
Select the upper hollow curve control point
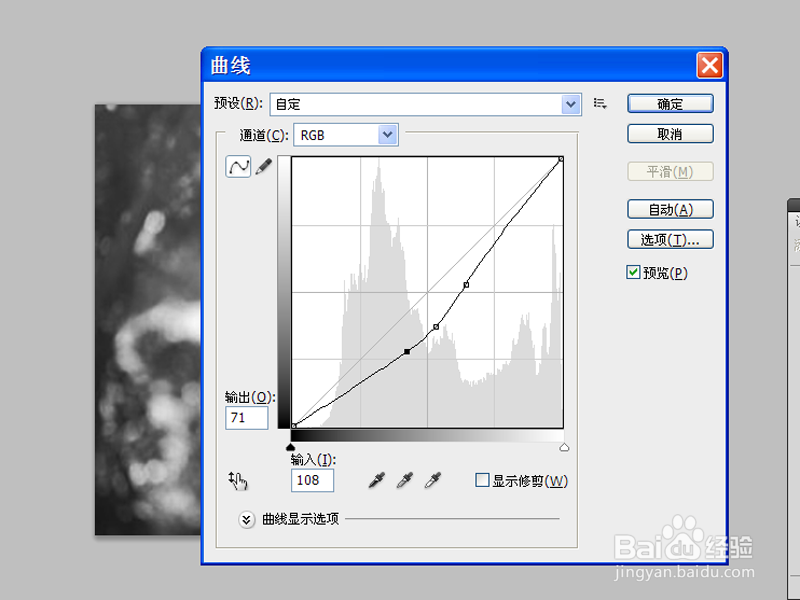[466, 285]
